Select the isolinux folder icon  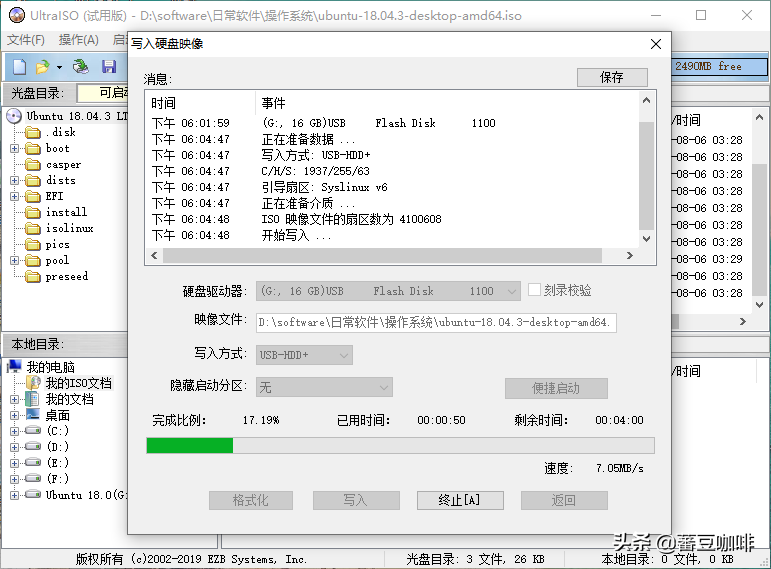click(x=33, y=228)
